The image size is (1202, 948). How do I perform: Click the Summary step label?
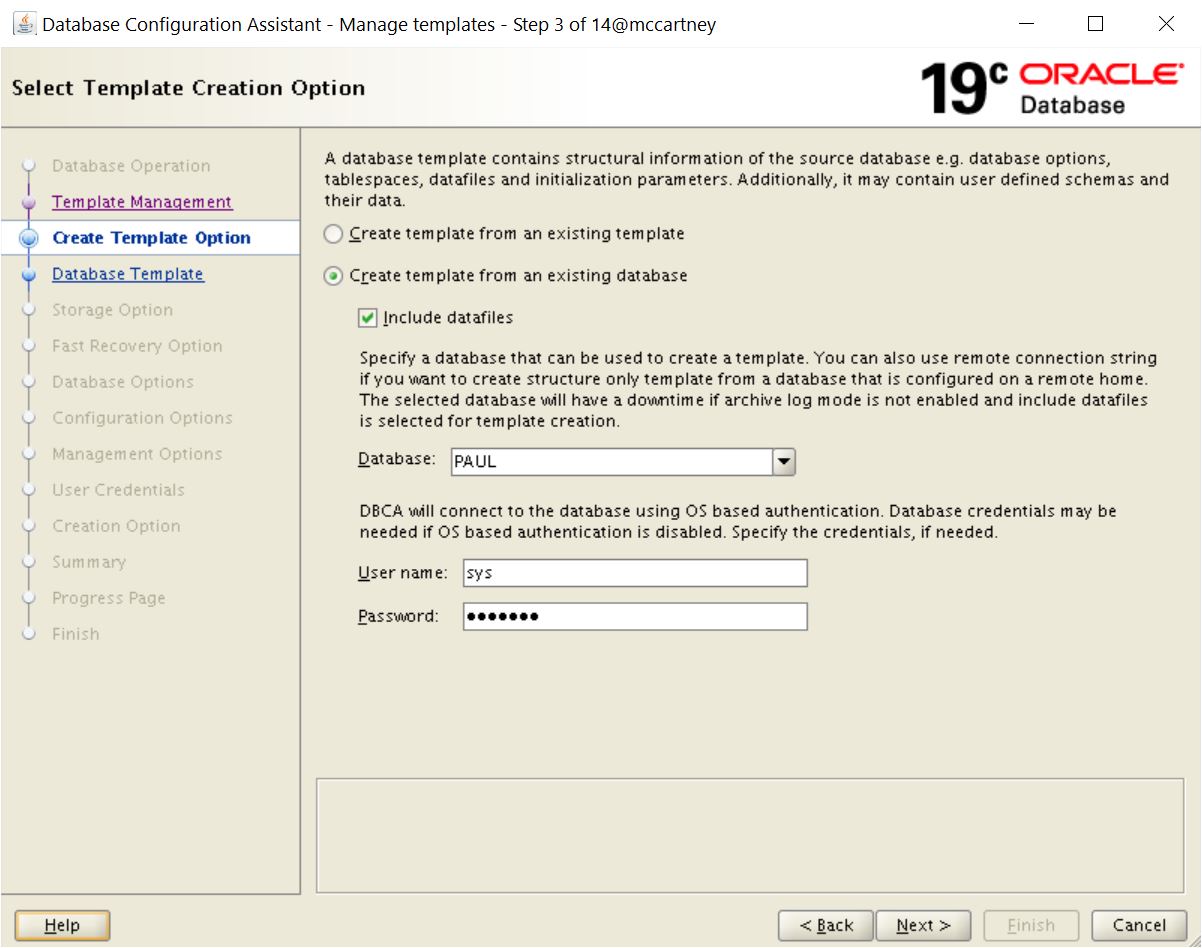click(89, 562)
